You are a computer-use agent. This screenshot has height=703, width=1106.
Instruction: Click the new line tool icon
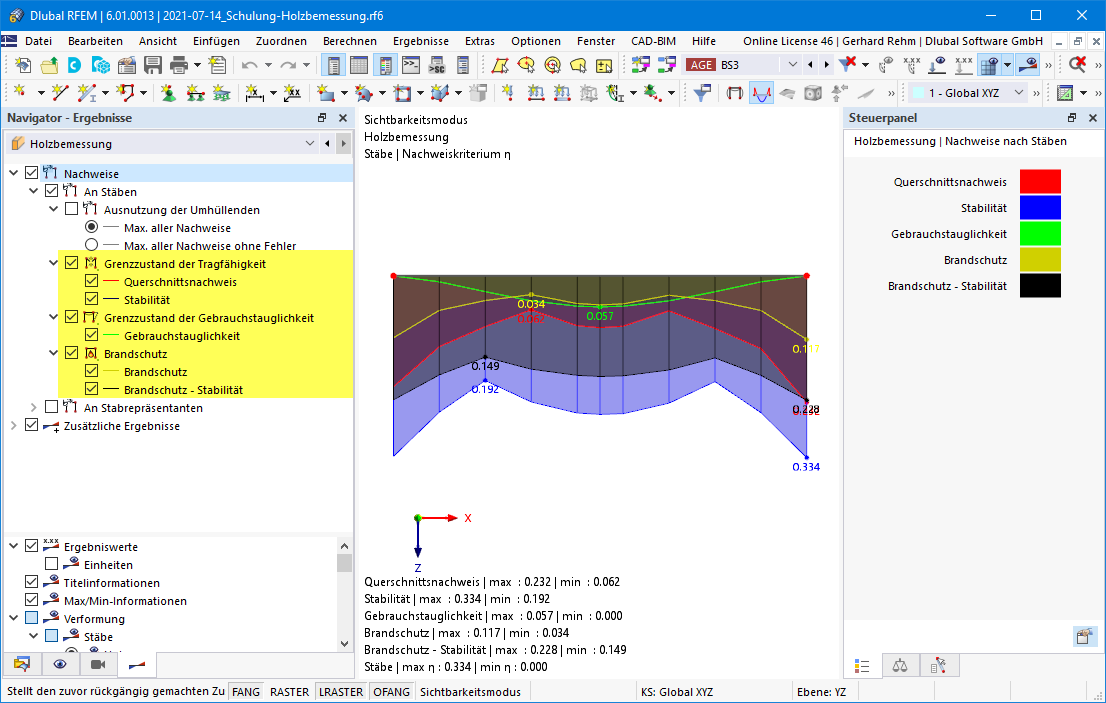click(x=60, y=93)
